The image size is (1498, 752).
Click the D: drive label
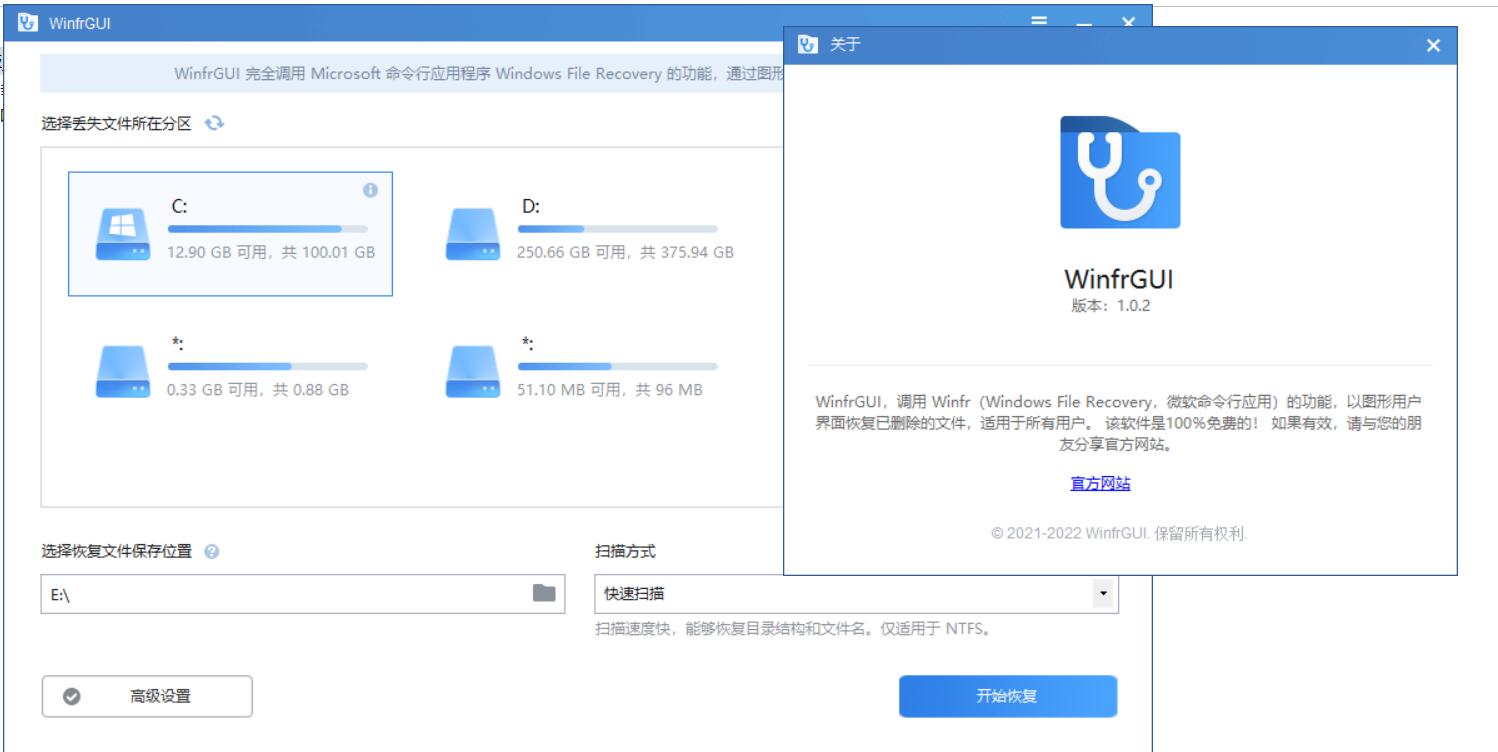[x=530, y=207]
